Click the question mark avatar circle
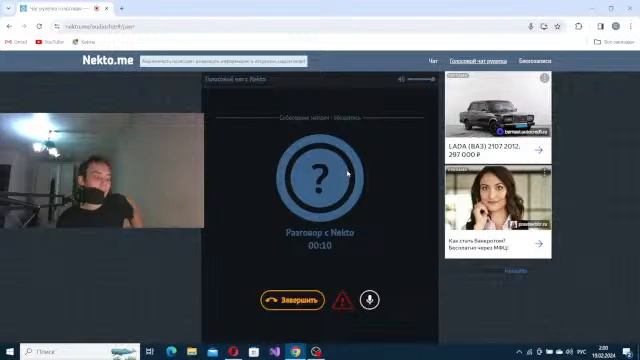The image size is (640, 360). point(320,178)
